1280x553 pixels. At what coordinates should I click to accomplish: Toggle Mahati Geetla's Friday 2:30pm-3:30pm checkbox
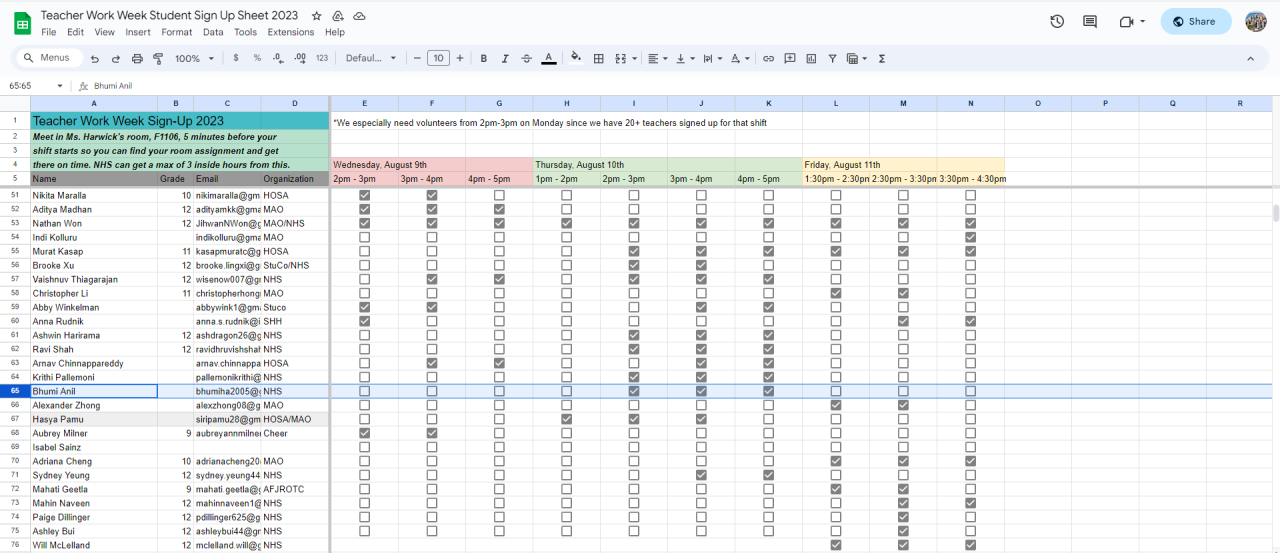(x=904, y=490)
